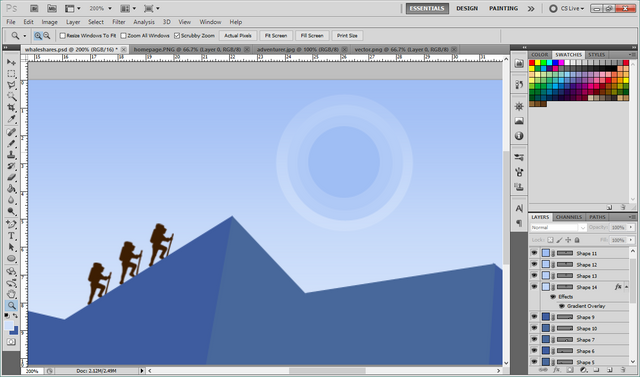This screenshot has height=377, width=640.
Task: Select the Path Selection tool
Action: pos(11,248)
